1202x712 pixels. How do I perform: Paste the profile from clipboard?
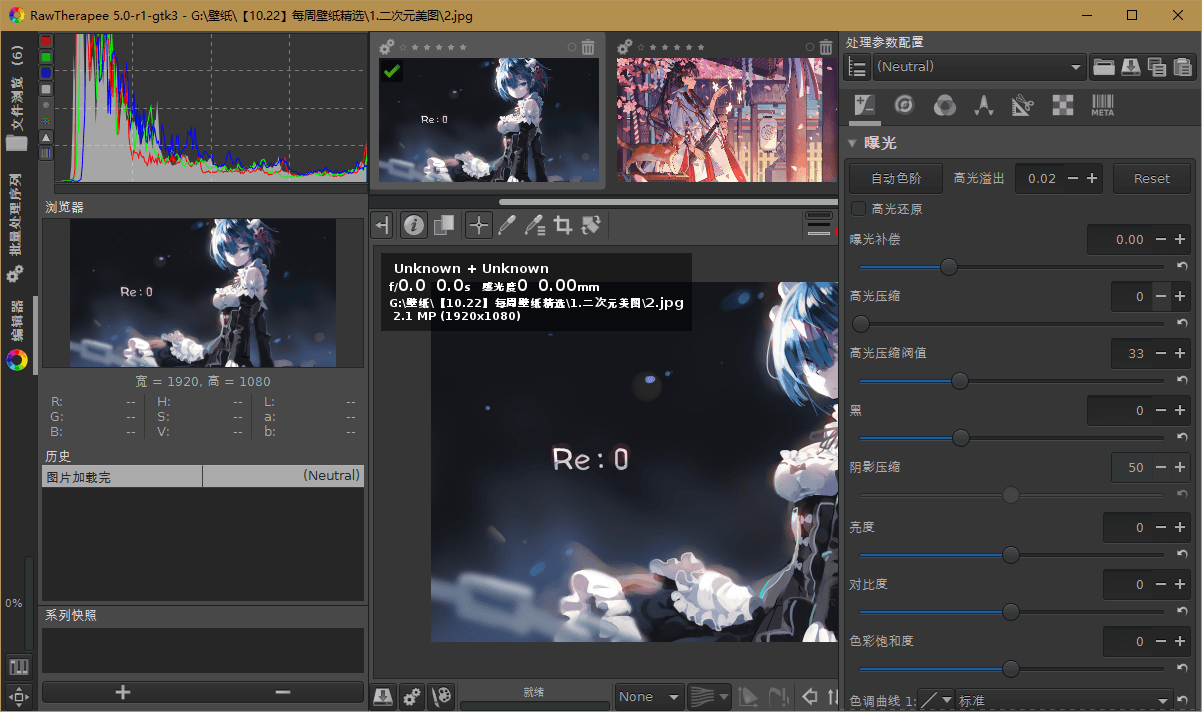pos(1183,67)
